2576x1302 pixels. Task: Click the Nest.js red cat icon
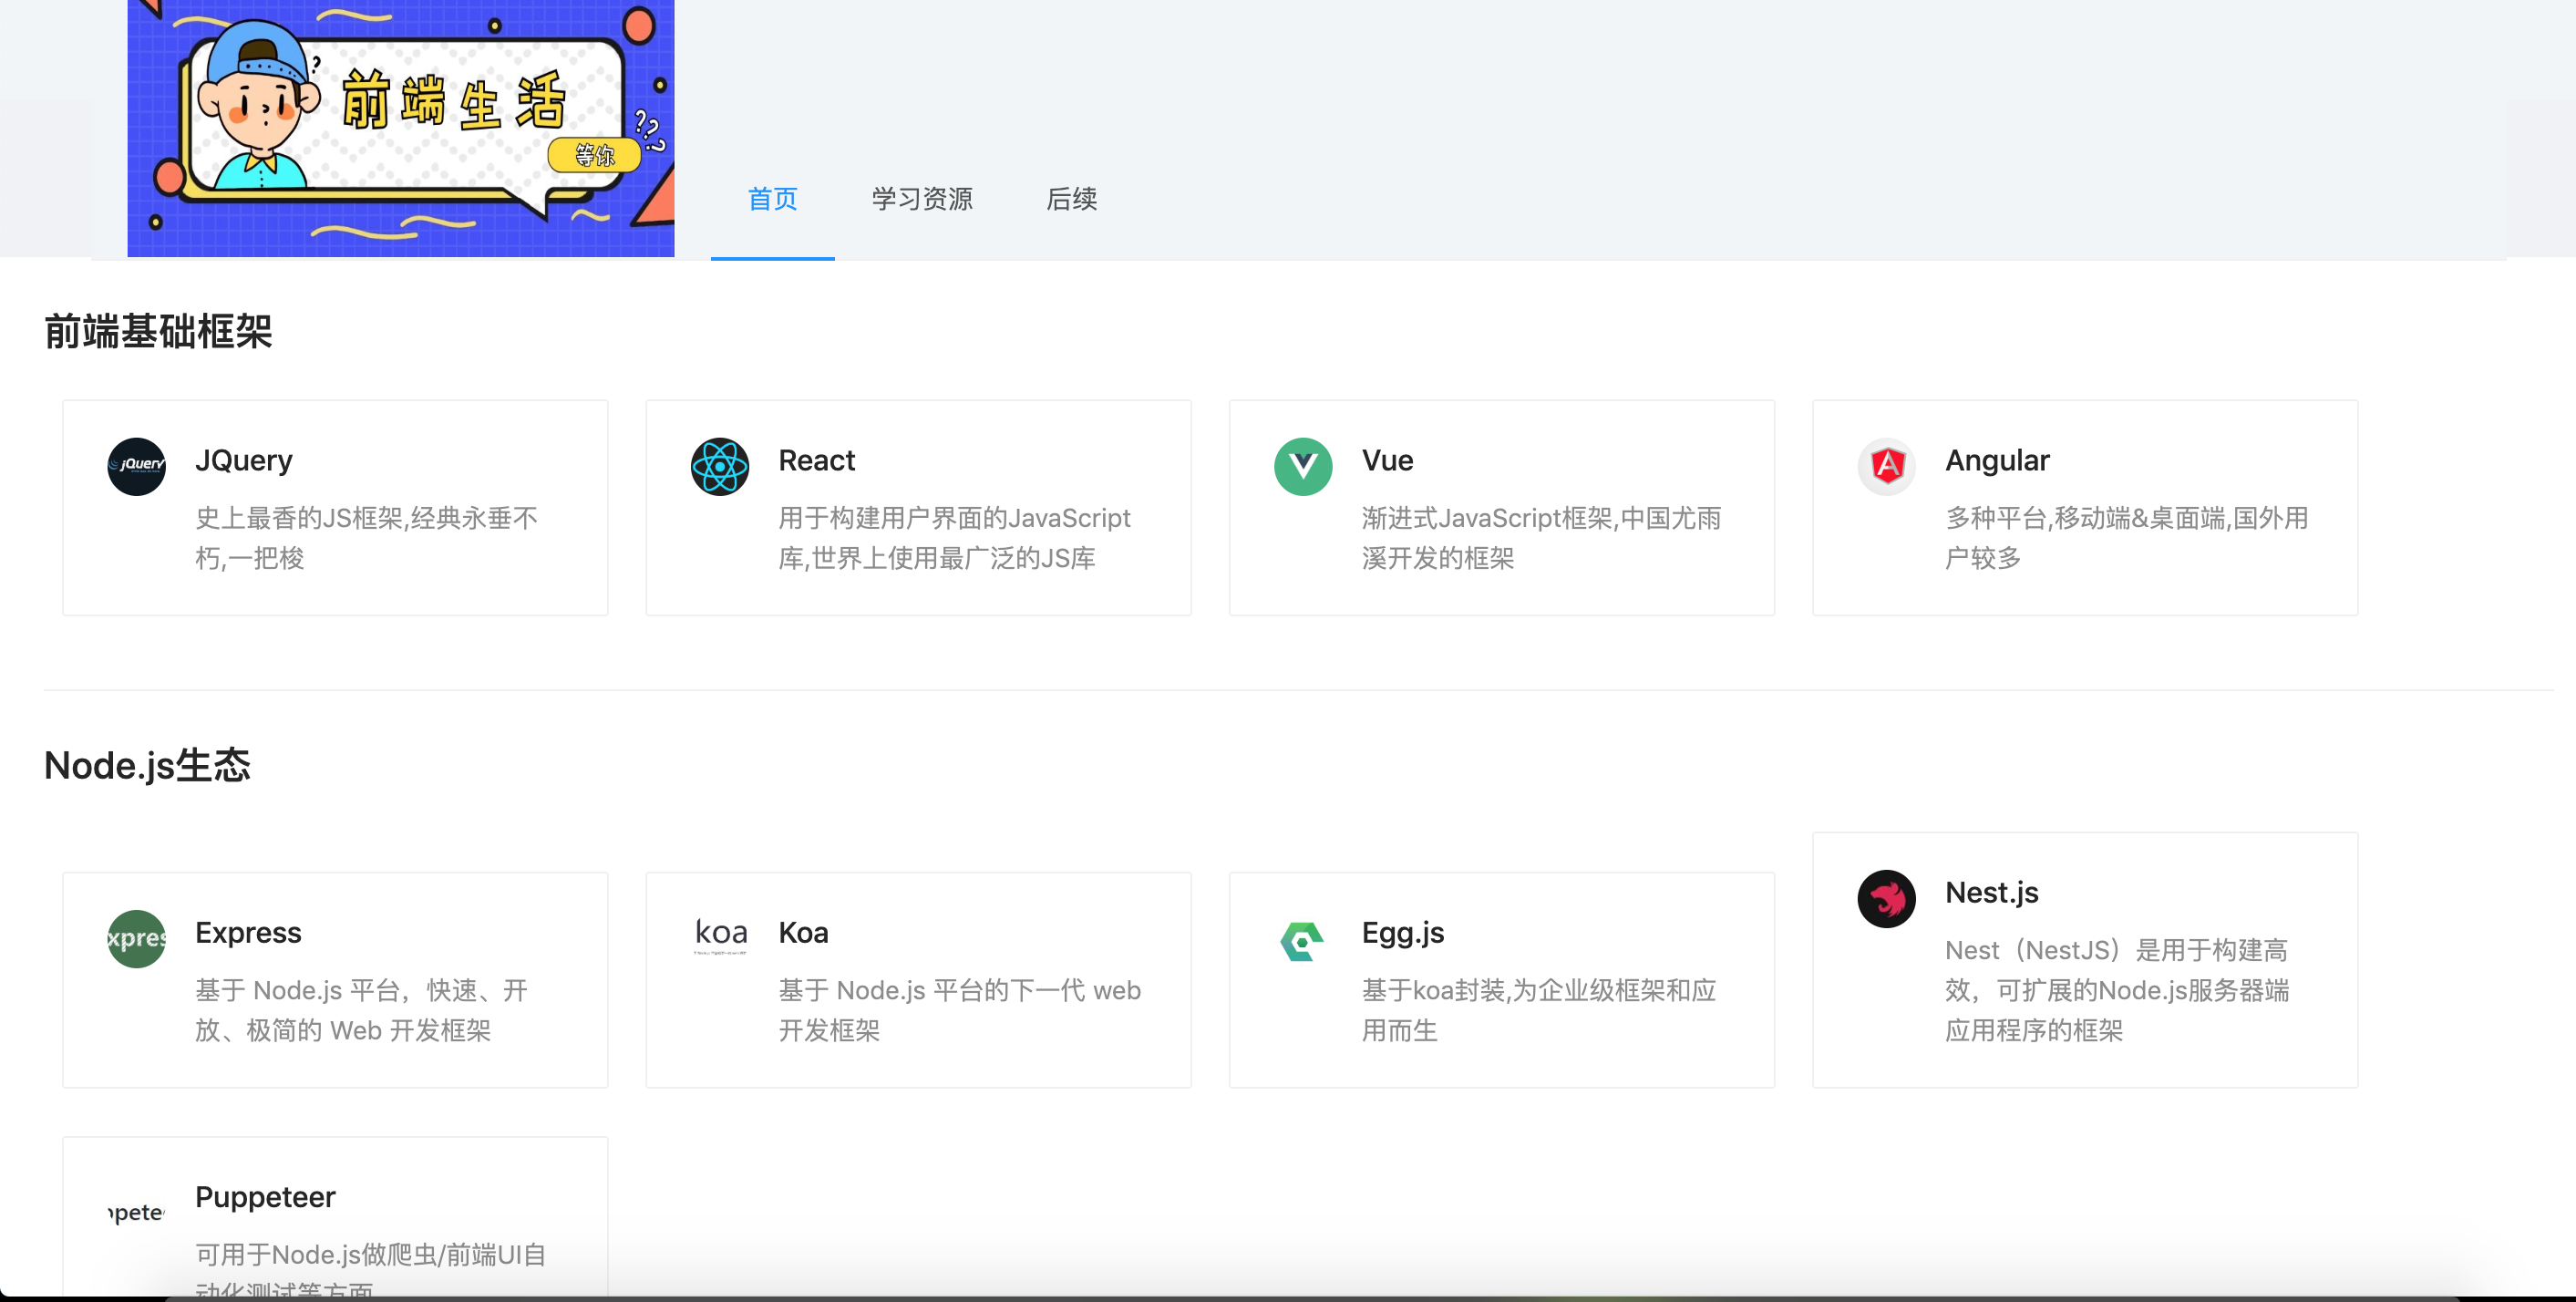pyautogui.click(x=1886, y=898)
